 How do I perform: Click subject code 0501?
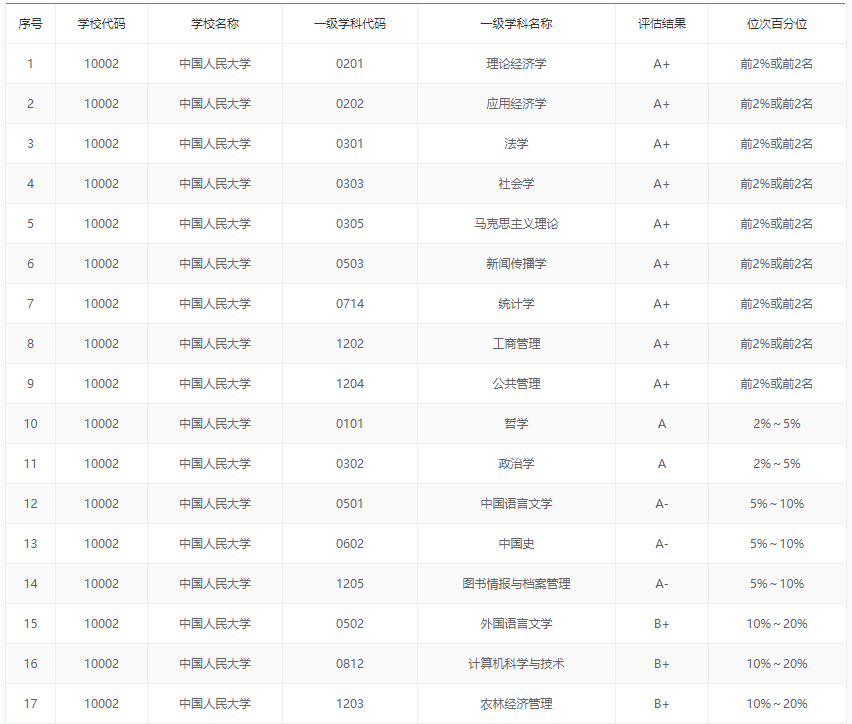(x=350, y=503)
